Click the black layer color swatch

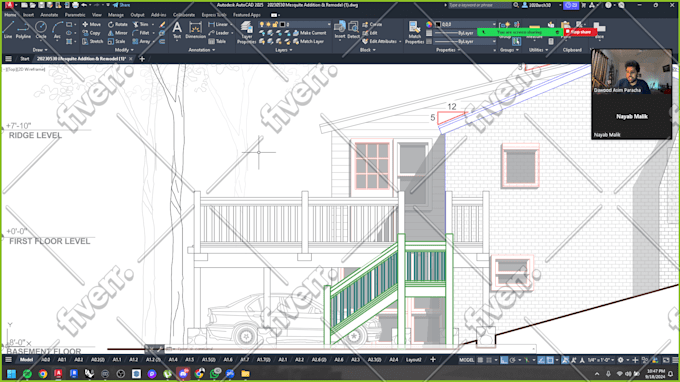[282, 24]
